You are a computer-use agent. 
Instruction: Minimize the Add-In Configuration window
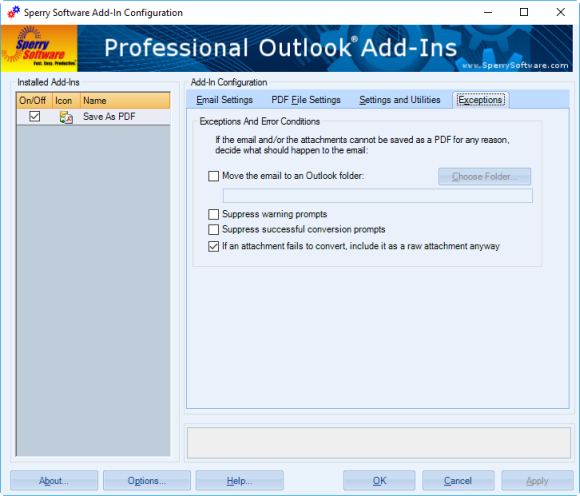[x=488, y=12]
